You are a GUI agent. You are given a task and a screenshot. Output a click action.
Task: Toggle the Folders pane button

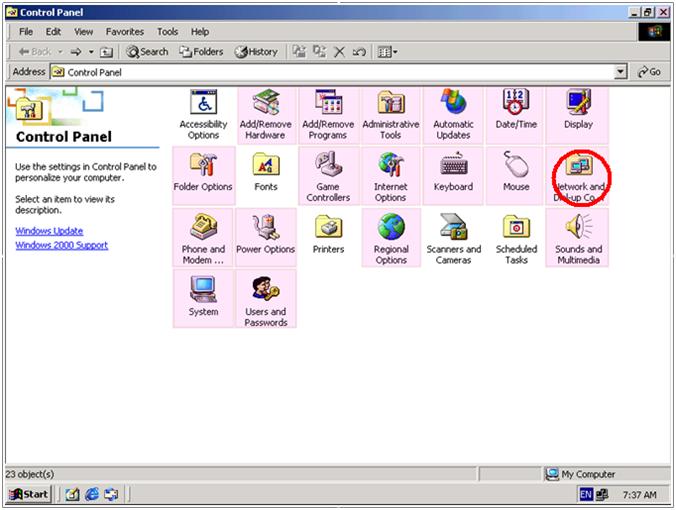pos(201,52)
